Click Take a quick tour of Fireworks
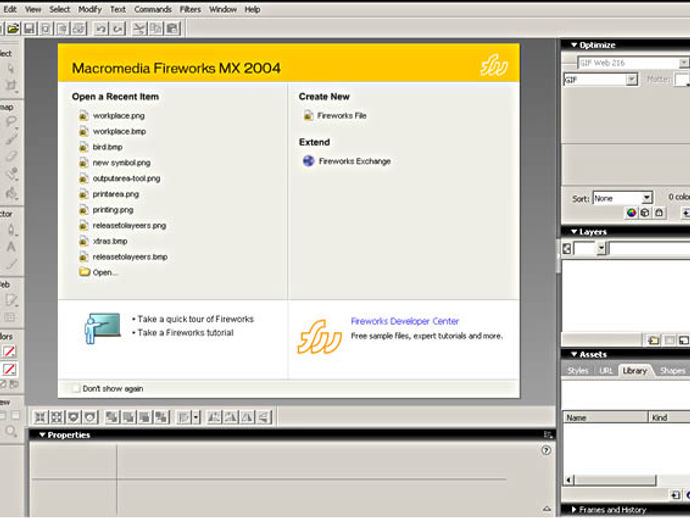 (195, 319)
